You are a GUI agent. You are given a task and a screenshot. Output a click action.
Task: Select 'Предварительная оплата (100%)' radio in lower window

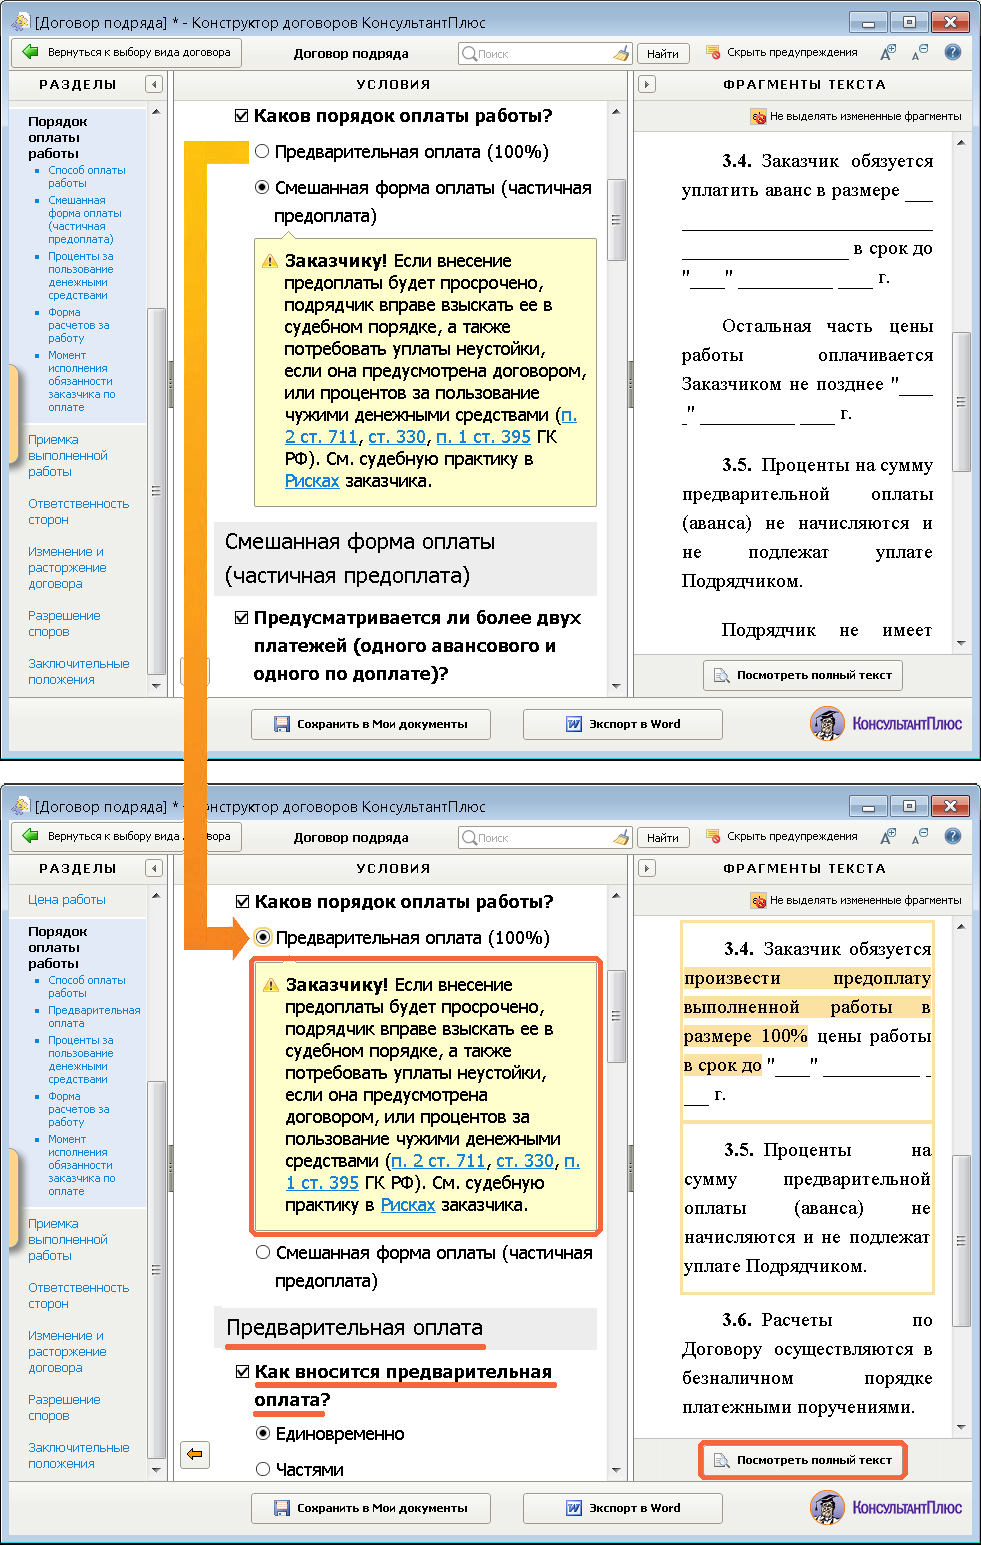click(x=263, y=938)
